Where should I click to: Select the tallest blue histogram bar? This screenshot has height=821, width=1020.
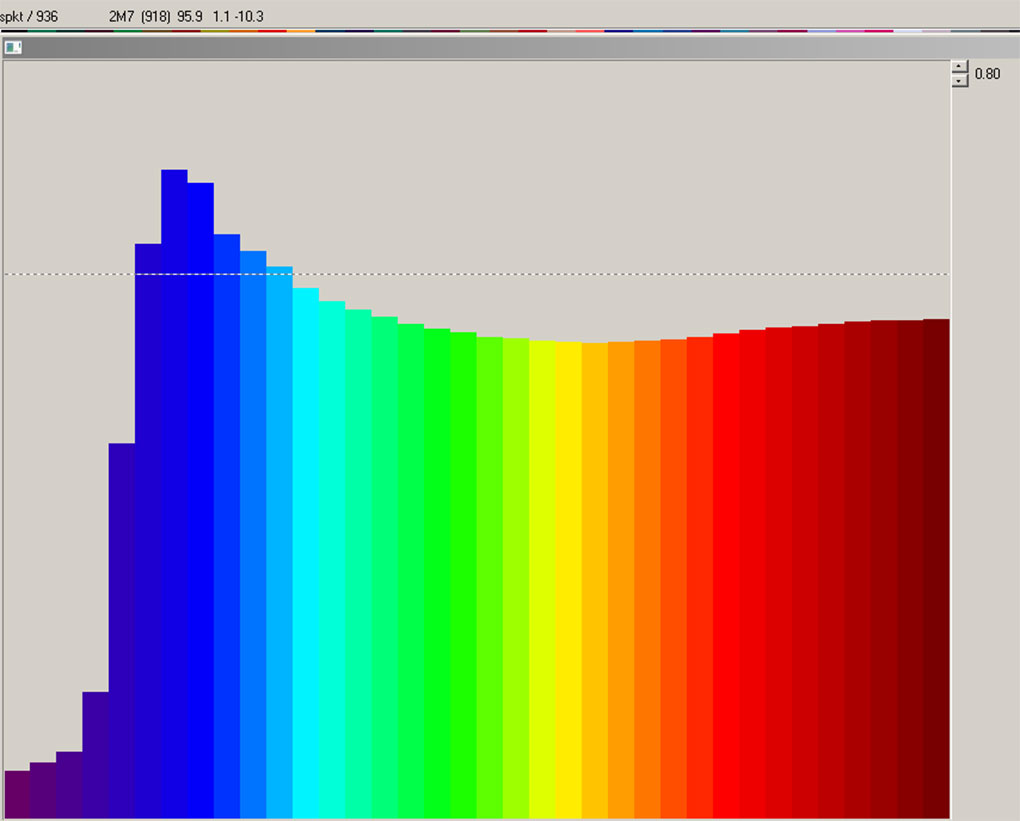(174, 494)
